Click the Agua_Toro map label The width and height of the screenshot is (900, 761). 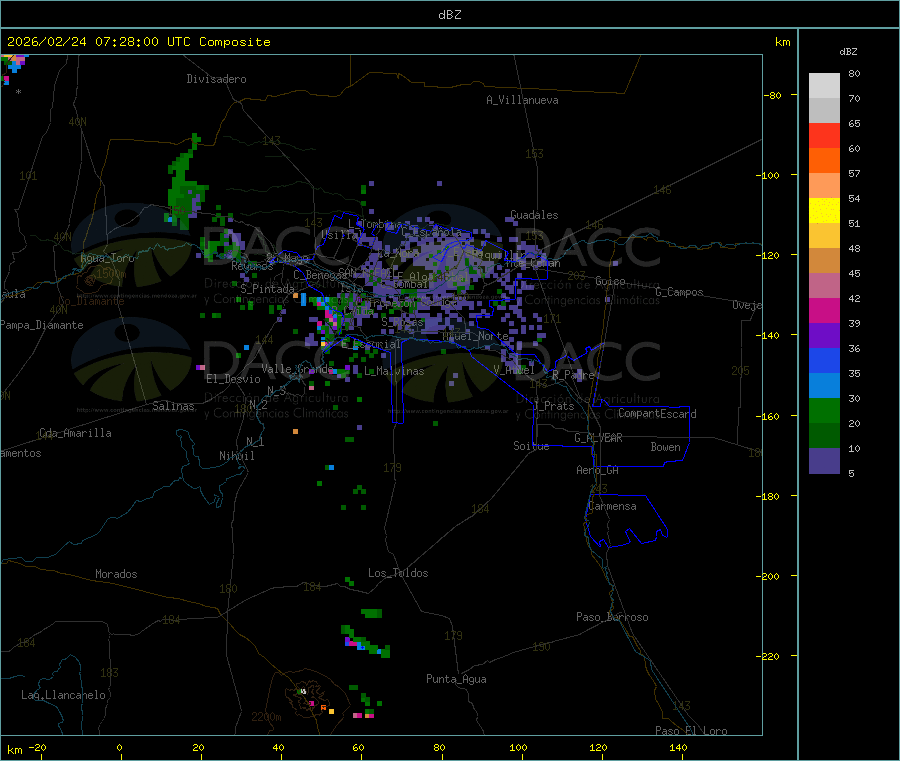point(107,258)
